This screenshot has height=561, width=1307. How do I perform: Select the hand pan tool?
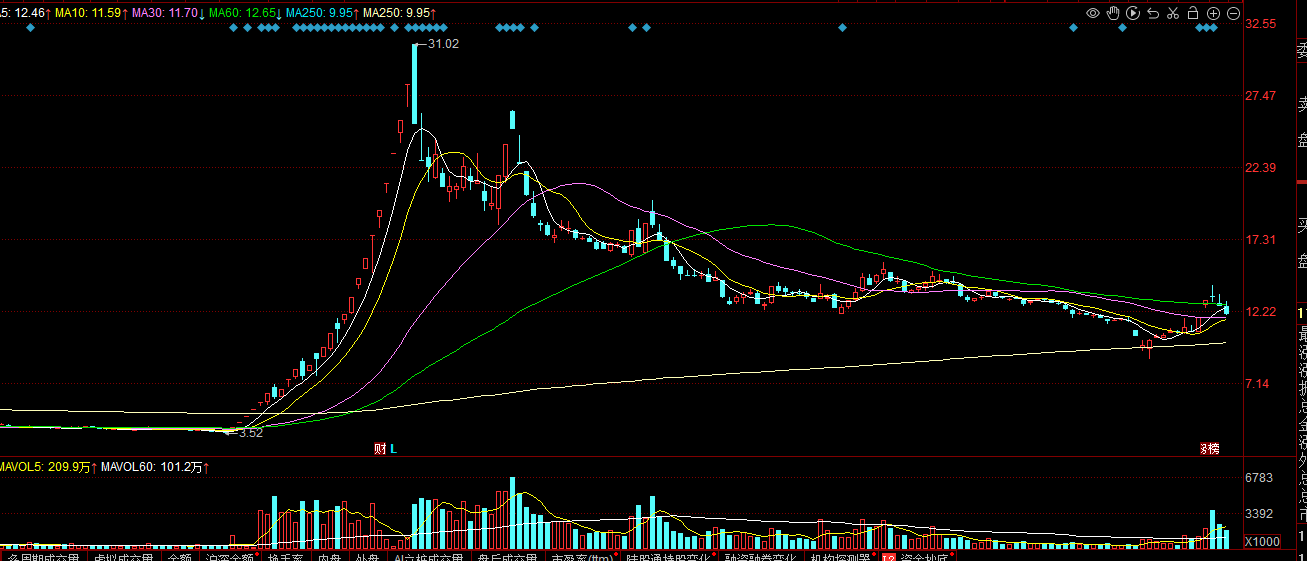coord(1113,13)
